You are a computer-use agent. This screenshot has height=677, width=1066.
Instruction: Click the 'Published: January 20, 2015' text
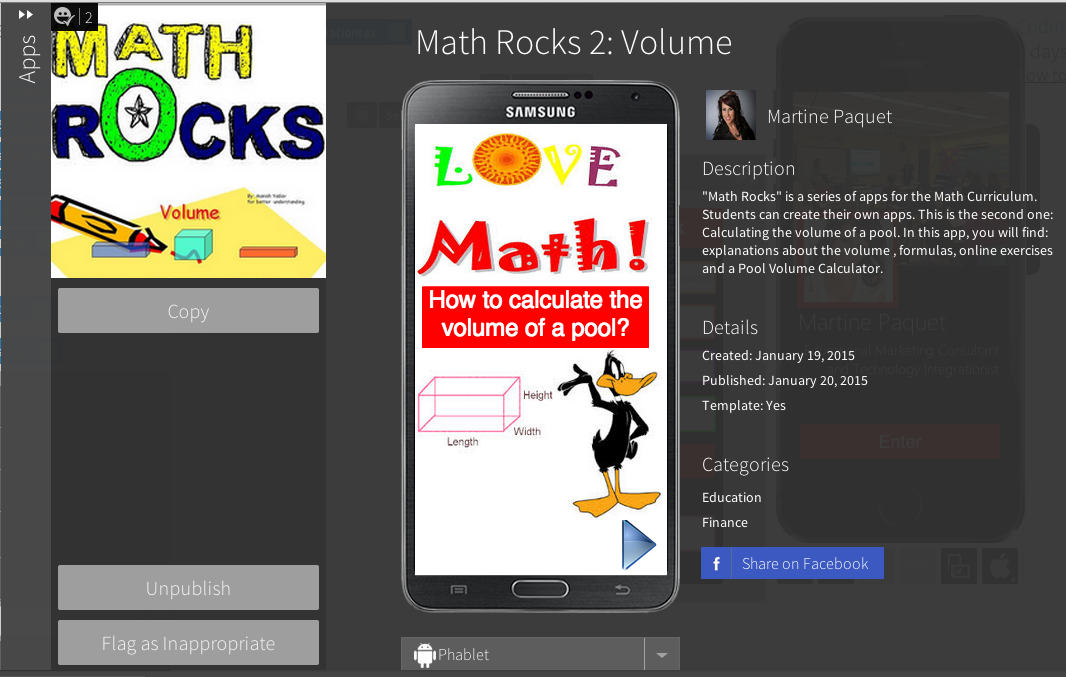(x=785, y=380)
